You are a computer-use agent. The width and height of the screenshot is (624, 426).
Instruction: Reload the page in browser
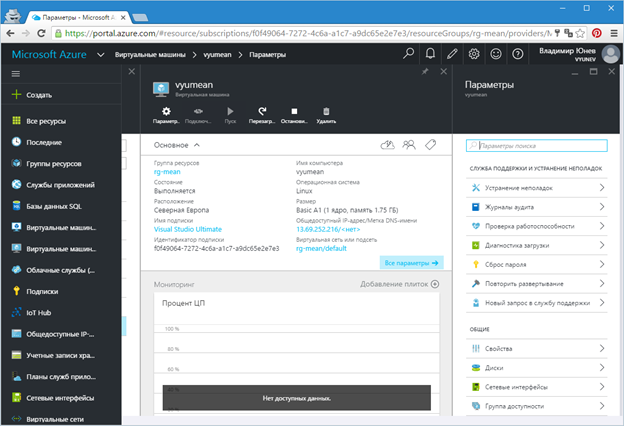coord(41,33)
